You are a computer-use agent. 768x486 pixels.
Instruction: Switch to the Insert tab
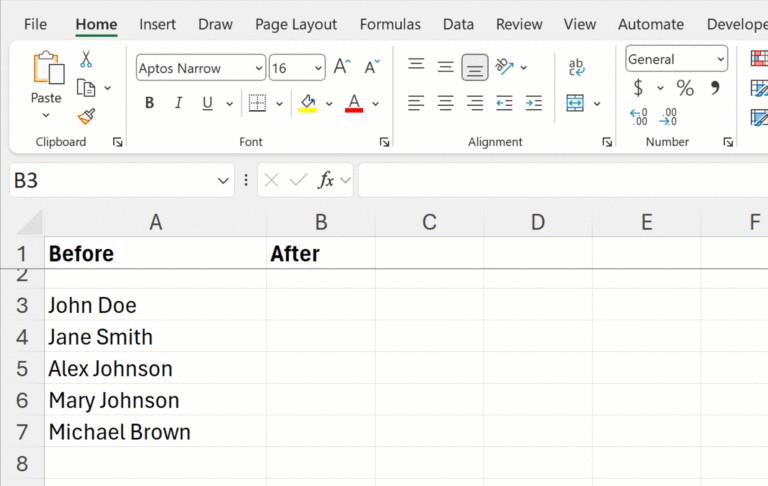(157, 24)
